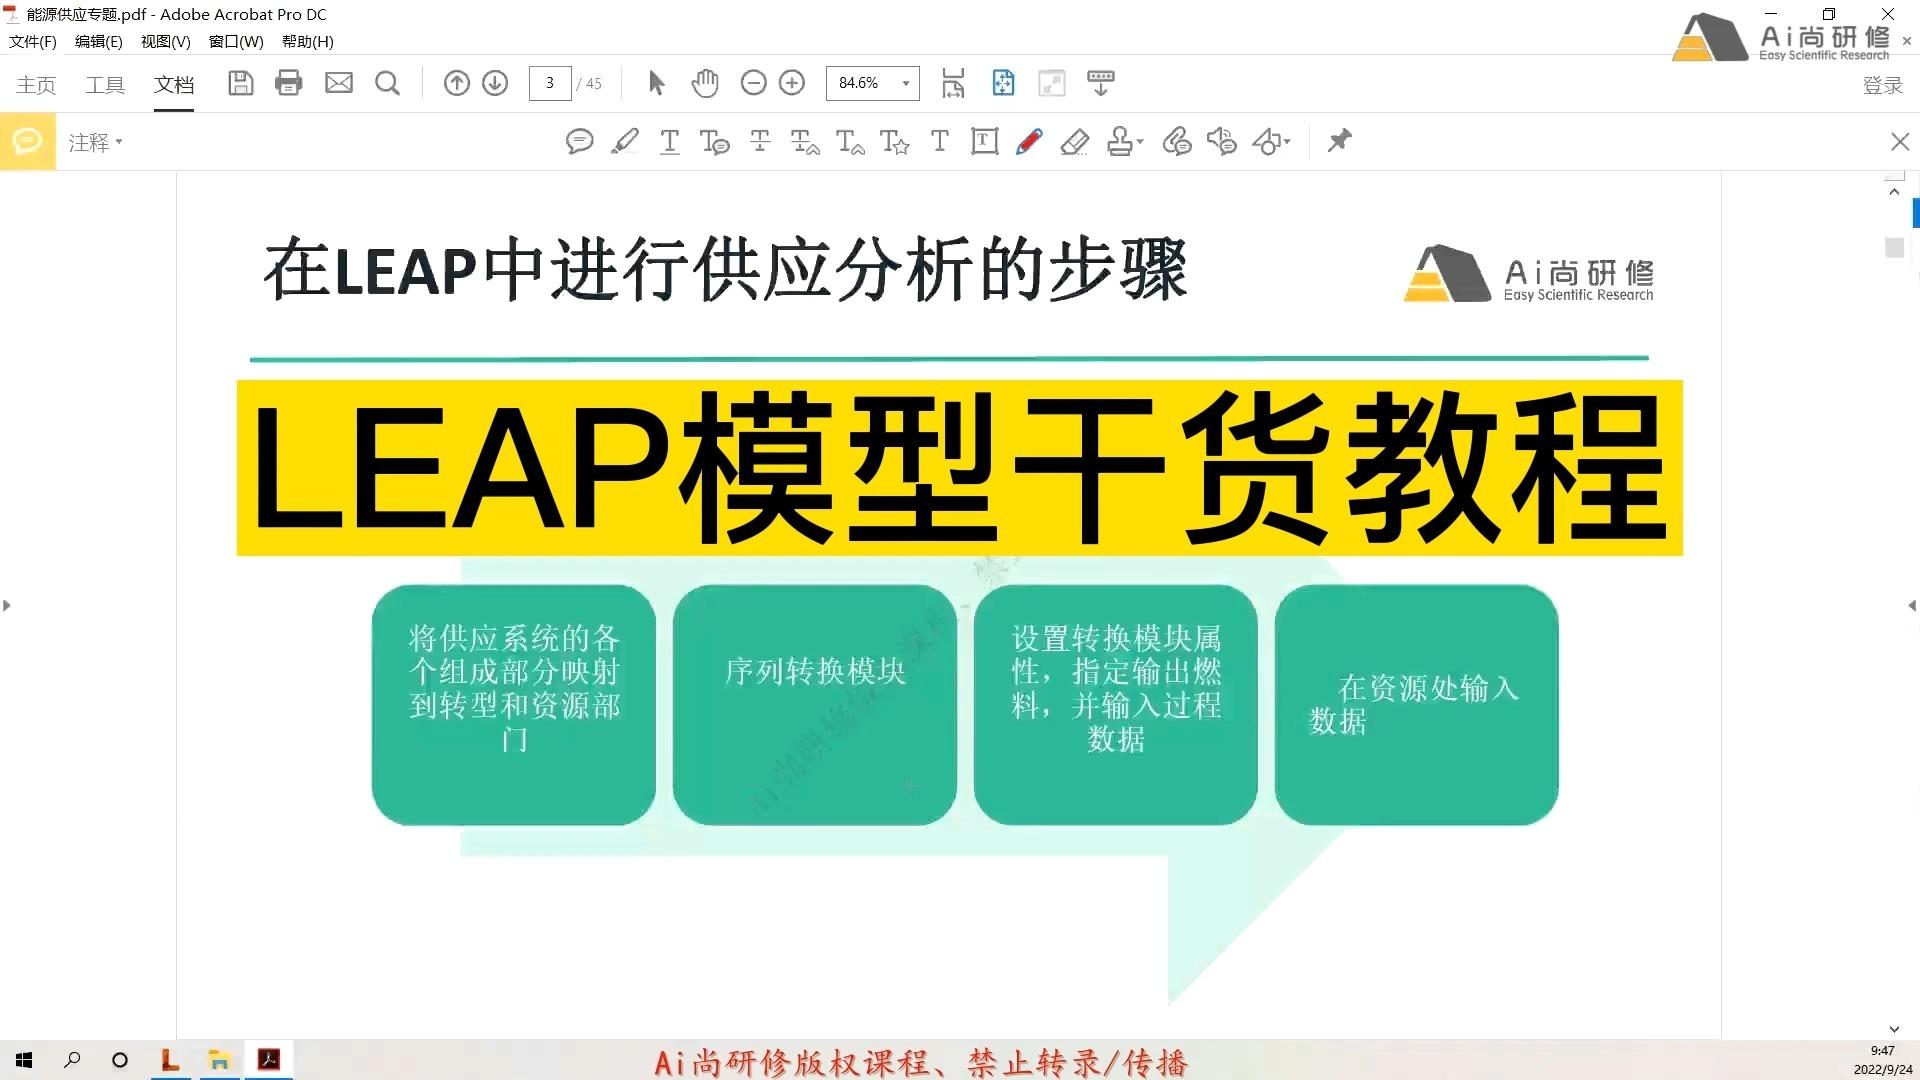Enable the selection arrow tool
The width and height of the screenshot is (1920, 1080).
point(656,83)
